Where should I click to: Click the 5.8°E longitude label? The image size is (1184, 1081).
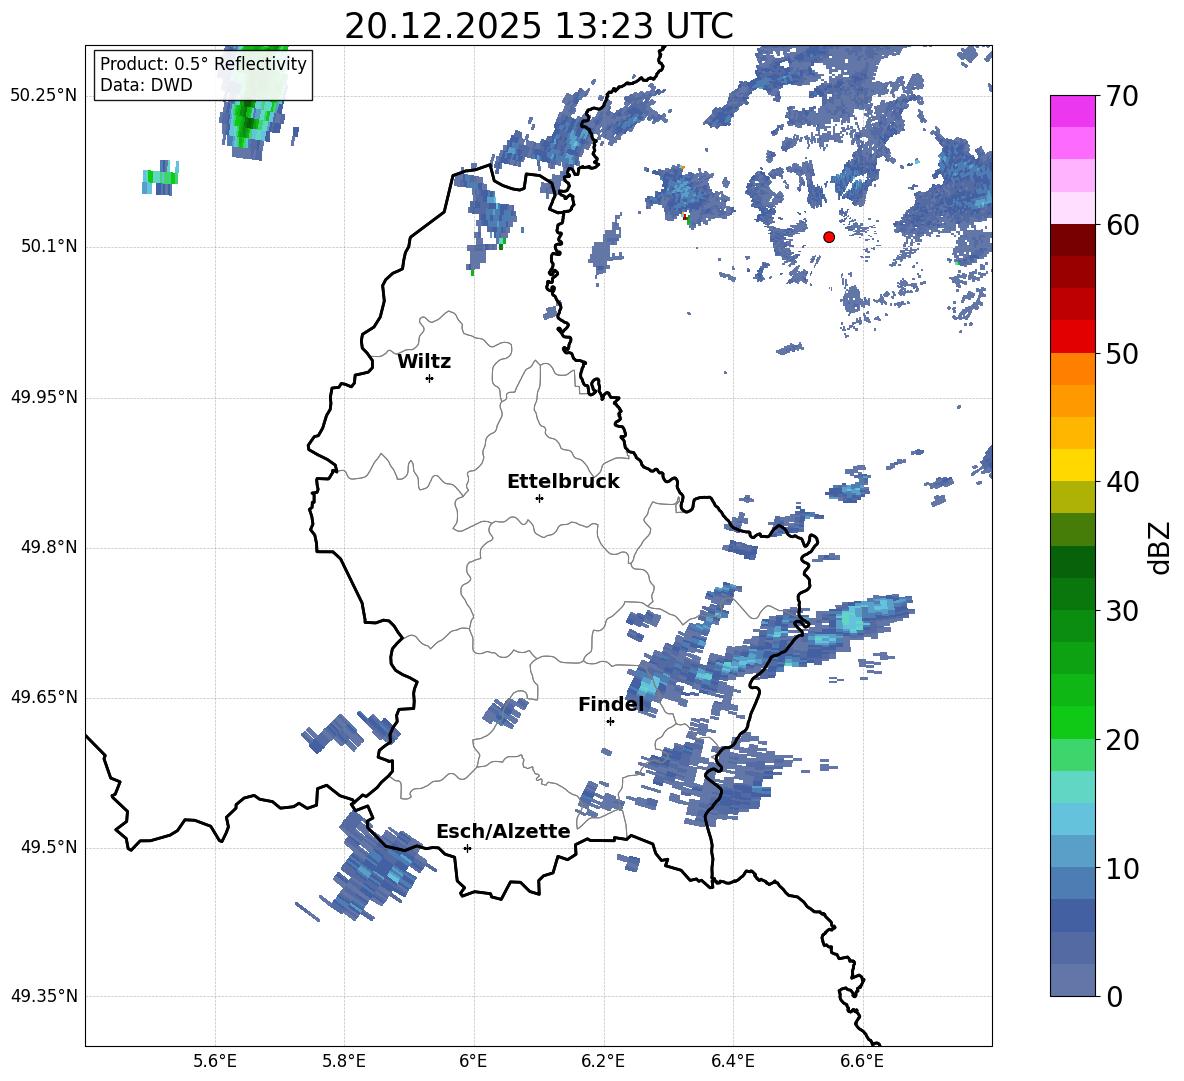pyautogui.click(x=344, y=1061)
